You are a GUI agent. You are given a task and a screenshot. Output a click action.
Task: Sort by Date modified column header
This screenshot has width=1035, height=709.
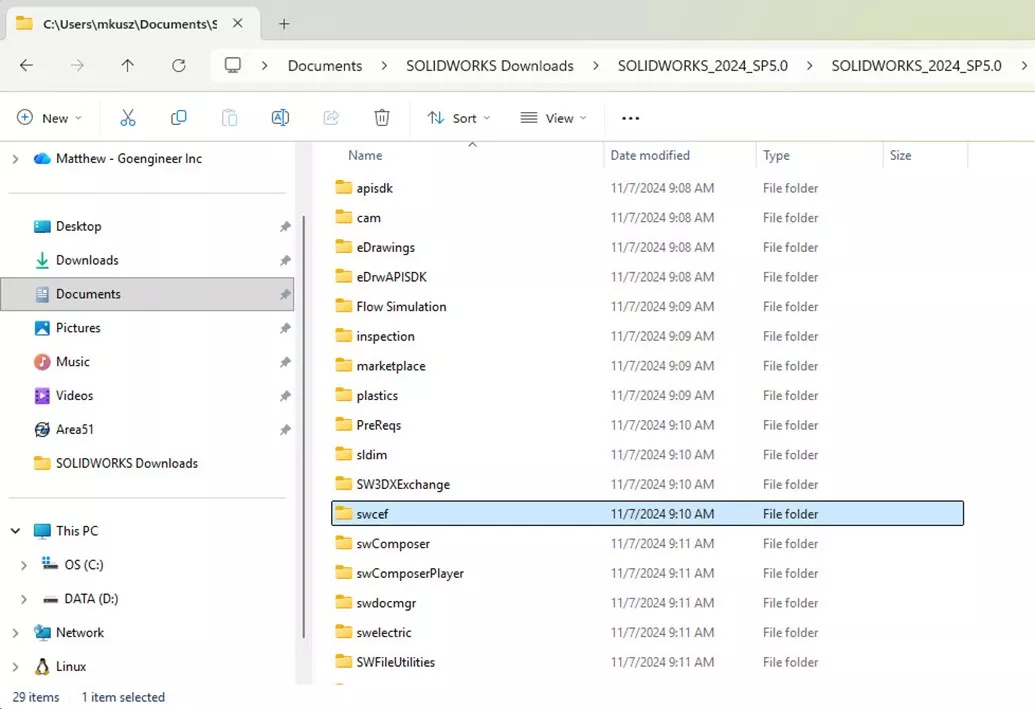pos(650,155)
